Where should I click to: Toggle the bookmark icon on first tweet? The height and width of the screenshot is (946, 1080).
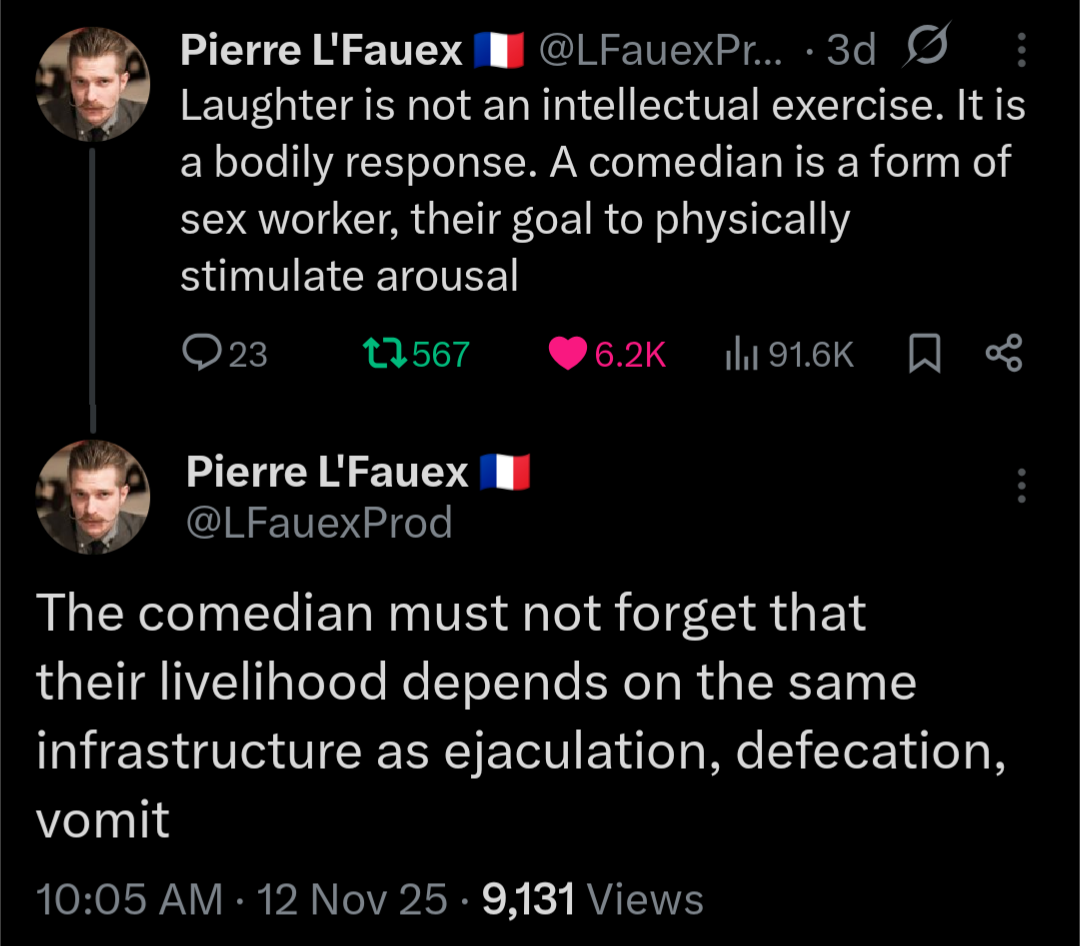point(924,353)
